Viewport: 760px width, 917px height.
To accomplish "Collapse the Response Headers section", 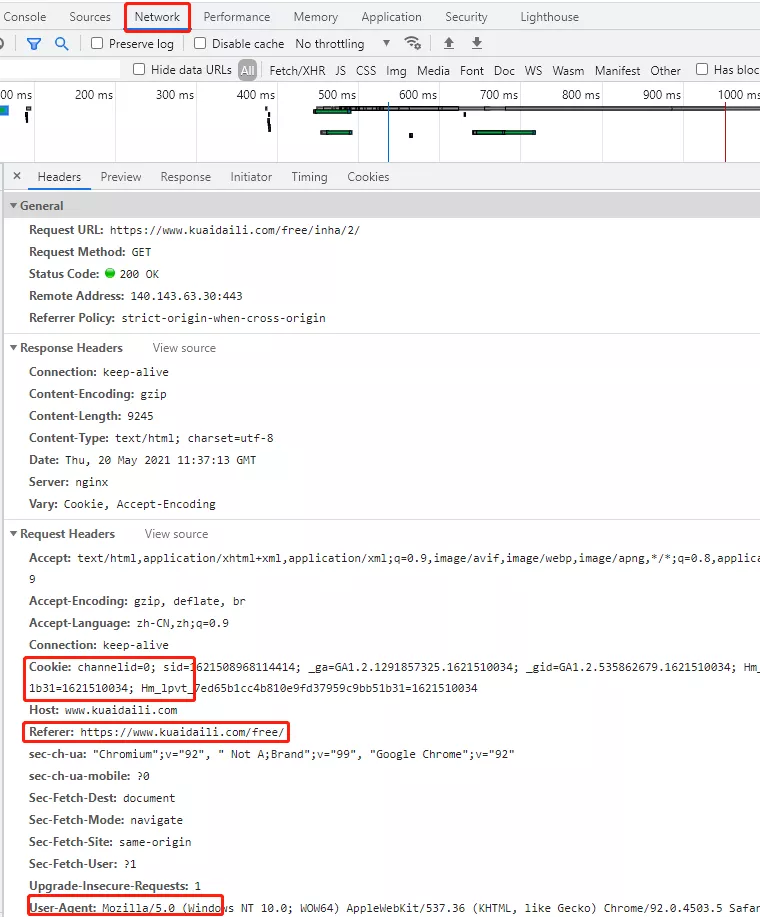I will click(x=13, y=348).
